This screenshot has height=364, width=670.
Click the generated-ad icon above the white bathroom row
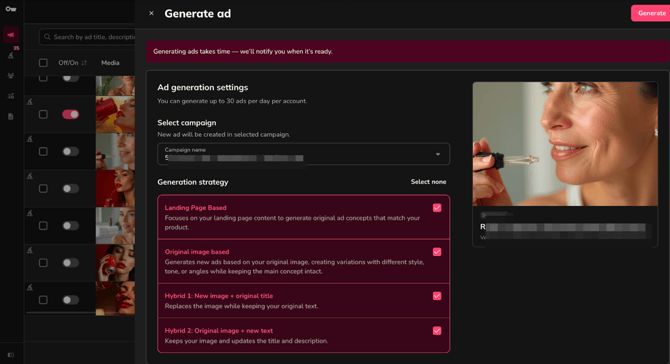29,213
